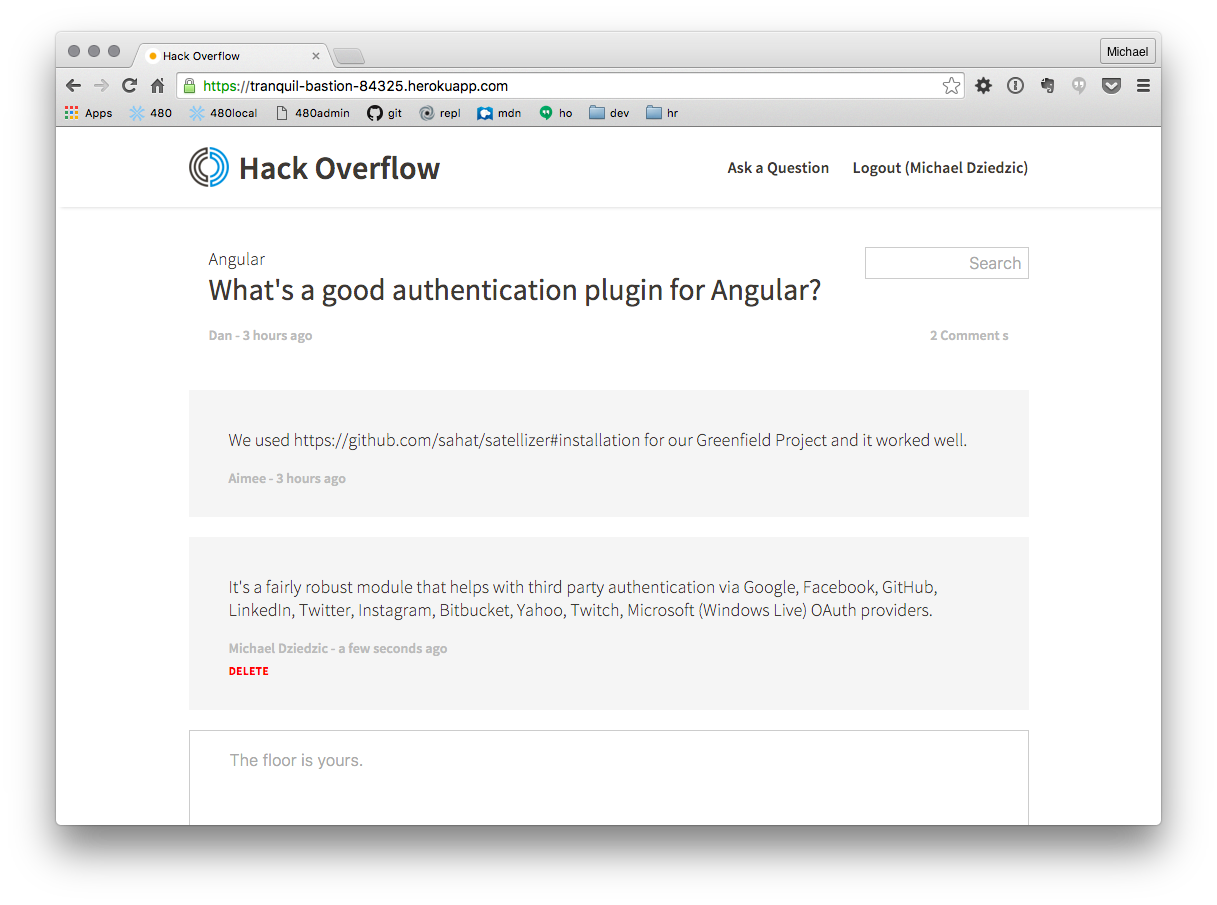Click the Michael profile button top right
The height and width of the screenshot is (905, 1217).
click(1127, 51)
